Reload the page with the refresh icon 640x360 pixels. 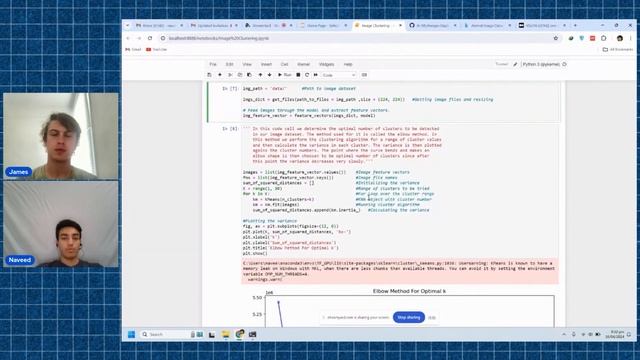click(150, 38)
